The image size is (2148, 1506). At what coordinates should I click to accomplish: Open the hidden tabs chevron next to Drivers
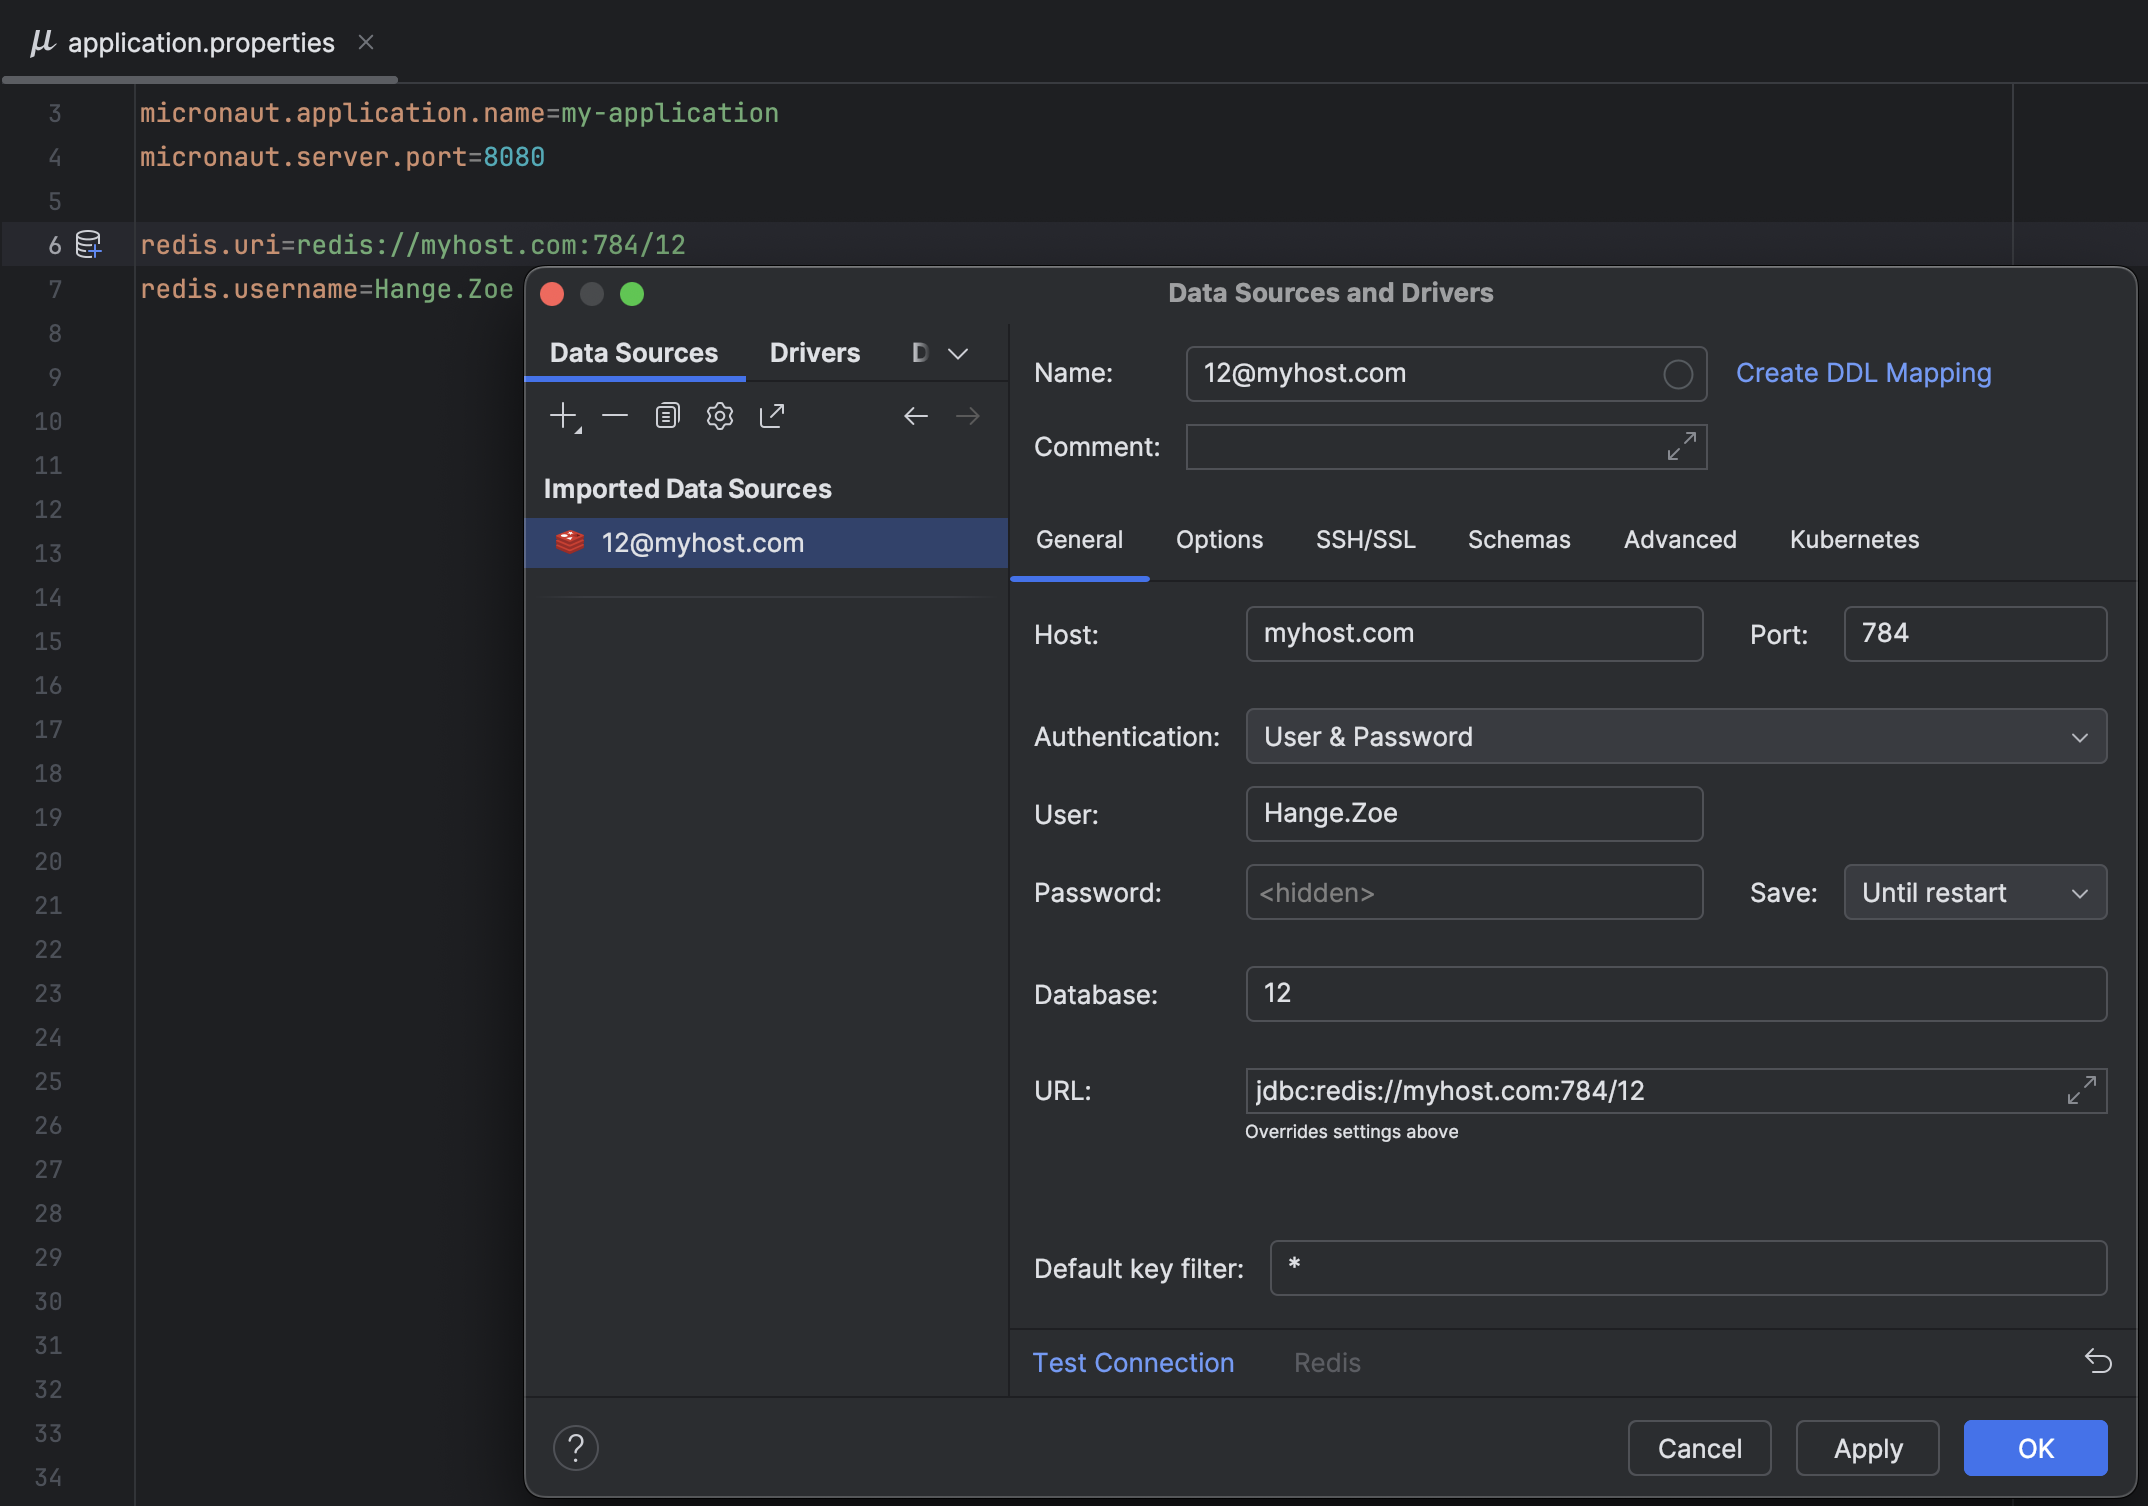click(x=958, y=353)
